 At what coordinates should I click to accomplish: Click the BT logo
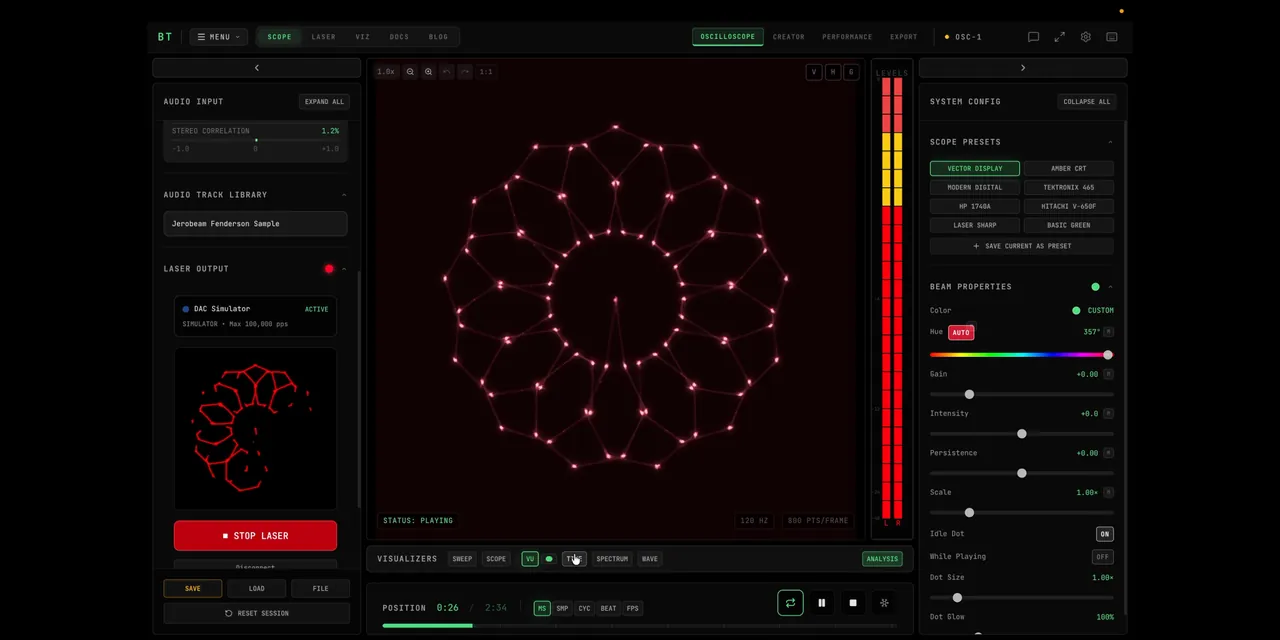click(x=165, y=37)
